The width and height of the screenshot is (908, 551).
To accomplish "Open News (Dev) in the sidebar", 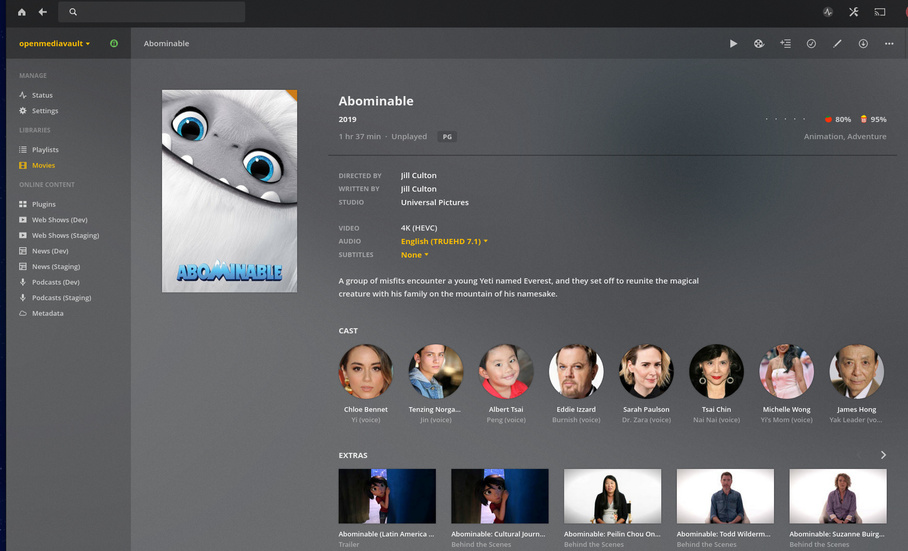I will (x=44, y=251).
